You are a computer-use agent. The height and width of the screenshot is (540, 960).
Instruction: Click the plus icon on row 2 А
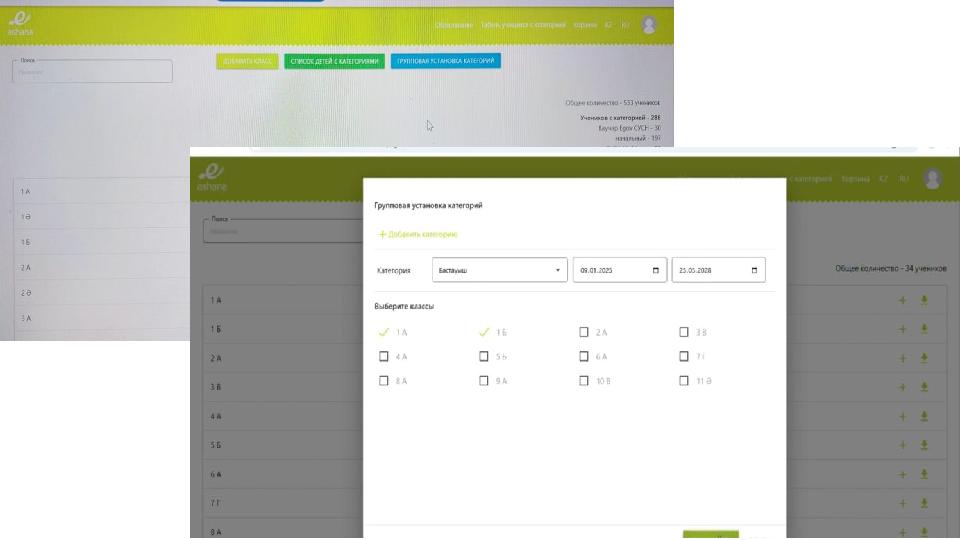coord(902,358)
